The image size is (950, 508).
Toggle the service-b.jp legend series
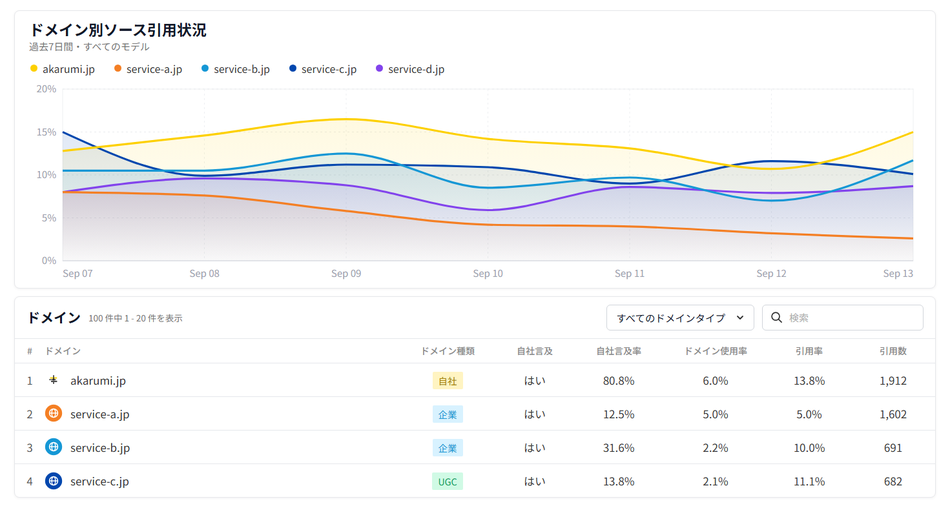pyautogui.click(x=236, y=69)
